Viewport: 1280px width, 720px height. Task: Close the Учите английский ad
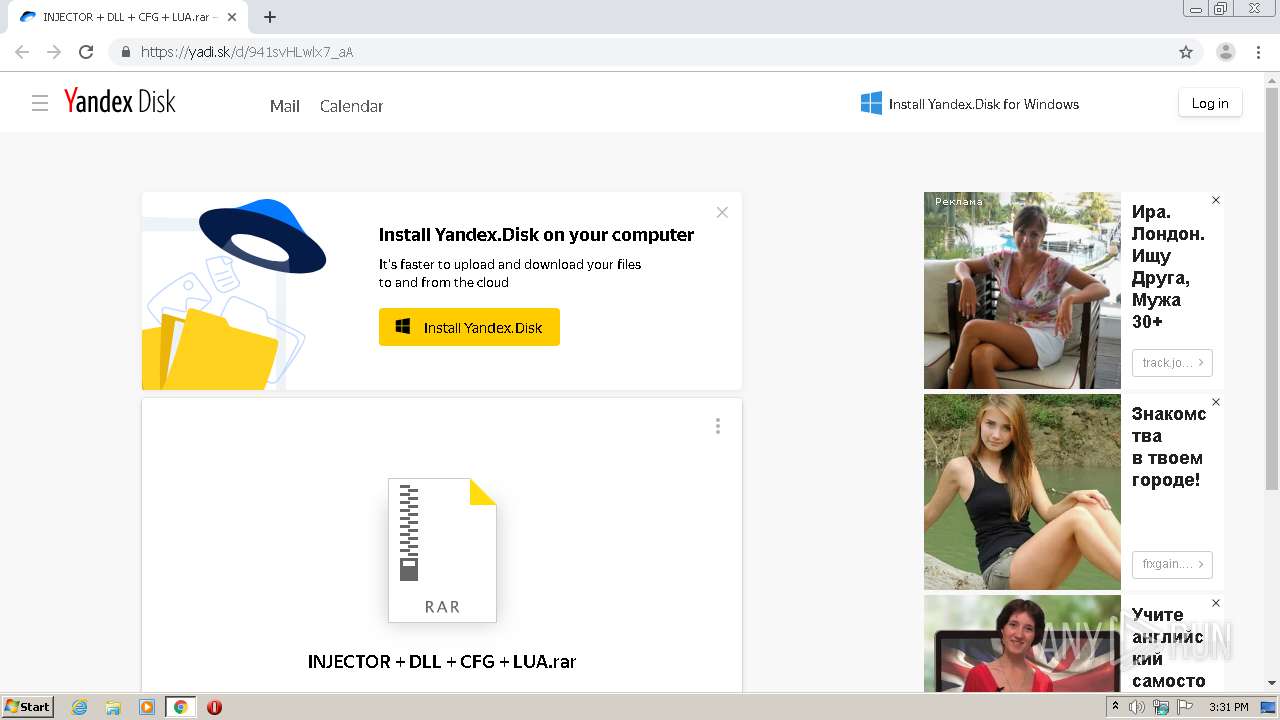(x=1216, y=603)
